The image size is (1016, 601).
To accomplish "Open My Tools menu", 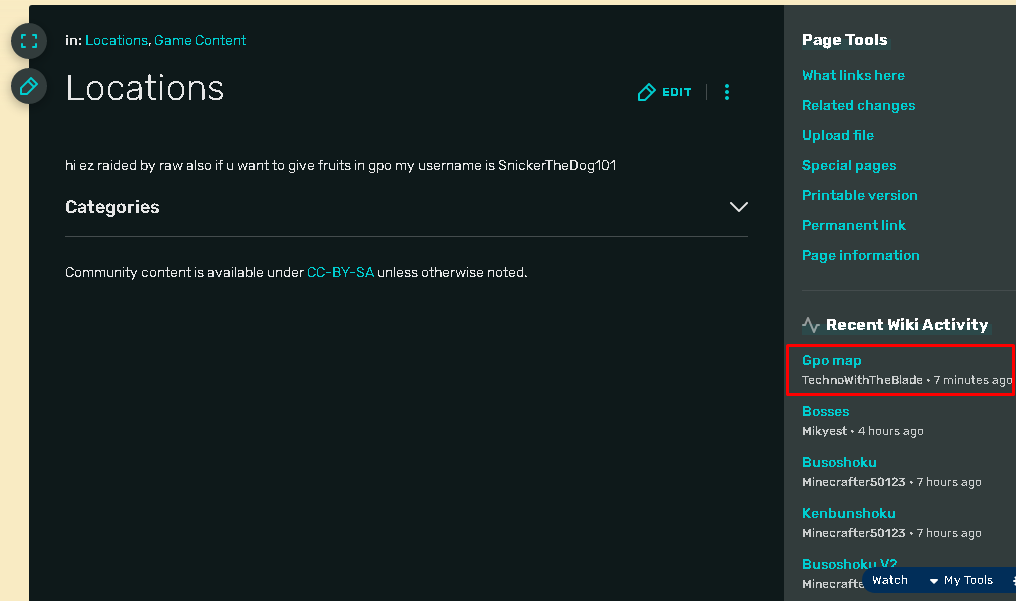I will (x=965, y=580).
